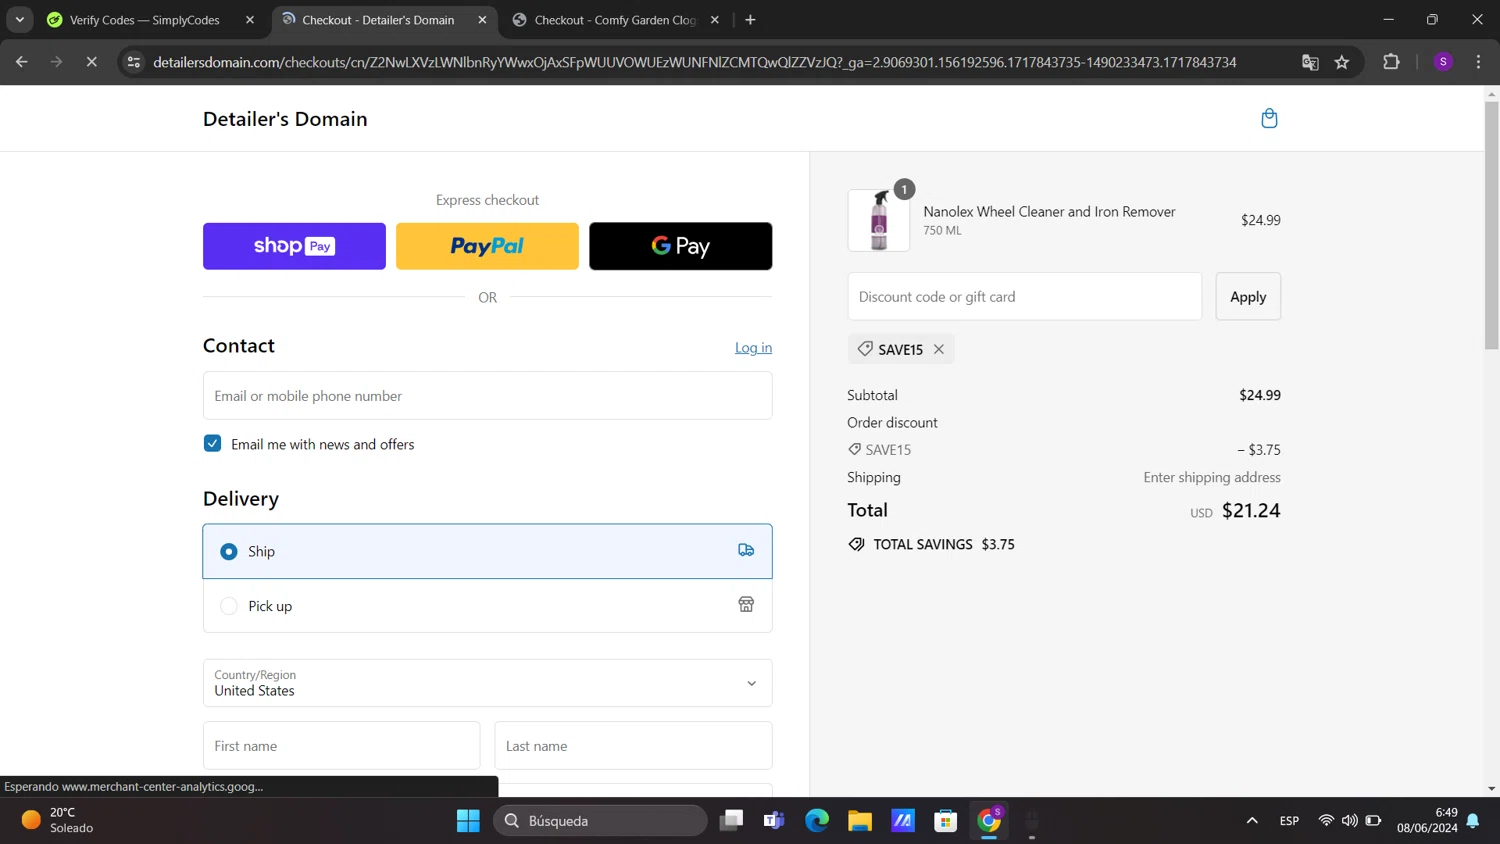Remove the SAVE15 discount code tag
This screenshot has width=1500, height=844.
[938, 349]
